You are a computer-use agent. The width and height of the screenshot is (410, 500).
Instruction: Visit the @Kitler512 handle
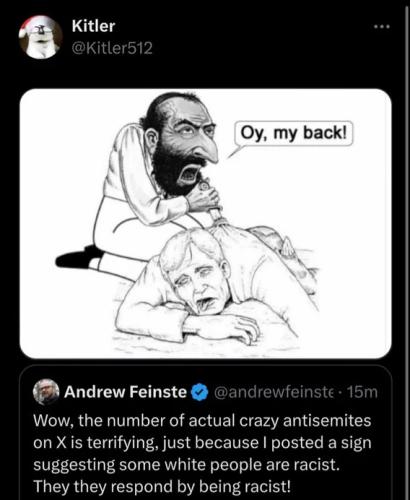113,48
